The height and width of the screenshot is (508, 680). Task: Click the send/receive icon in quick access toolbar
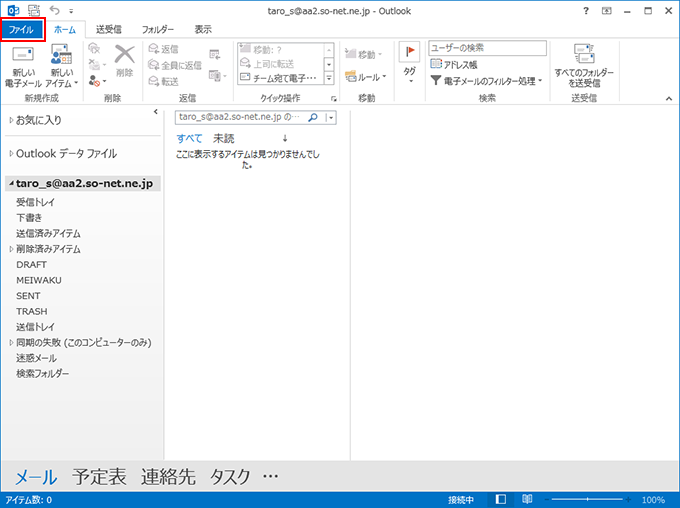click(34, 10)
